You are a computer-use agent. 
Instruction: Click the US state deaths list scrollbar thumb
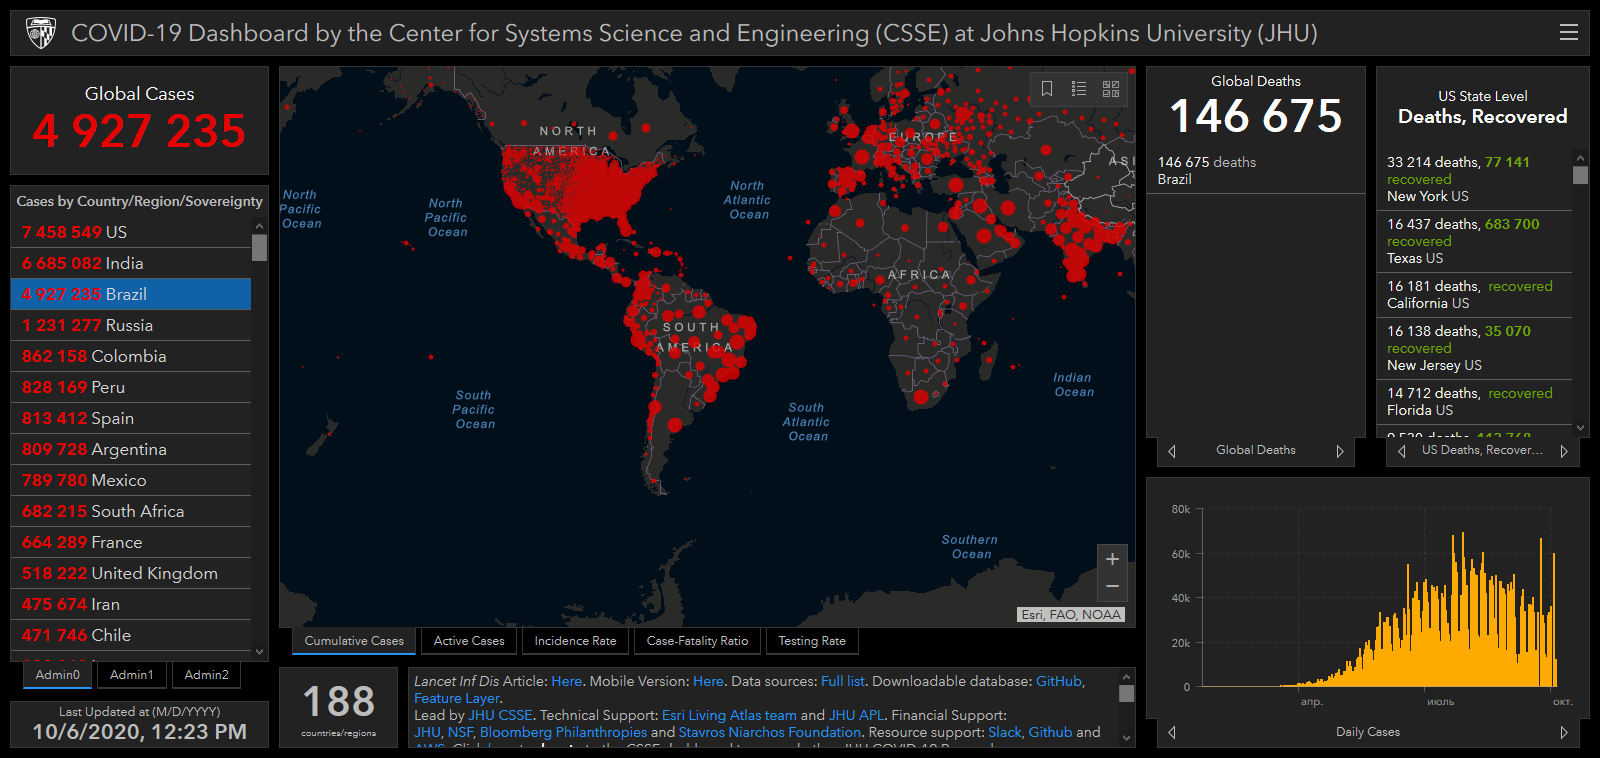point(1580,175)
